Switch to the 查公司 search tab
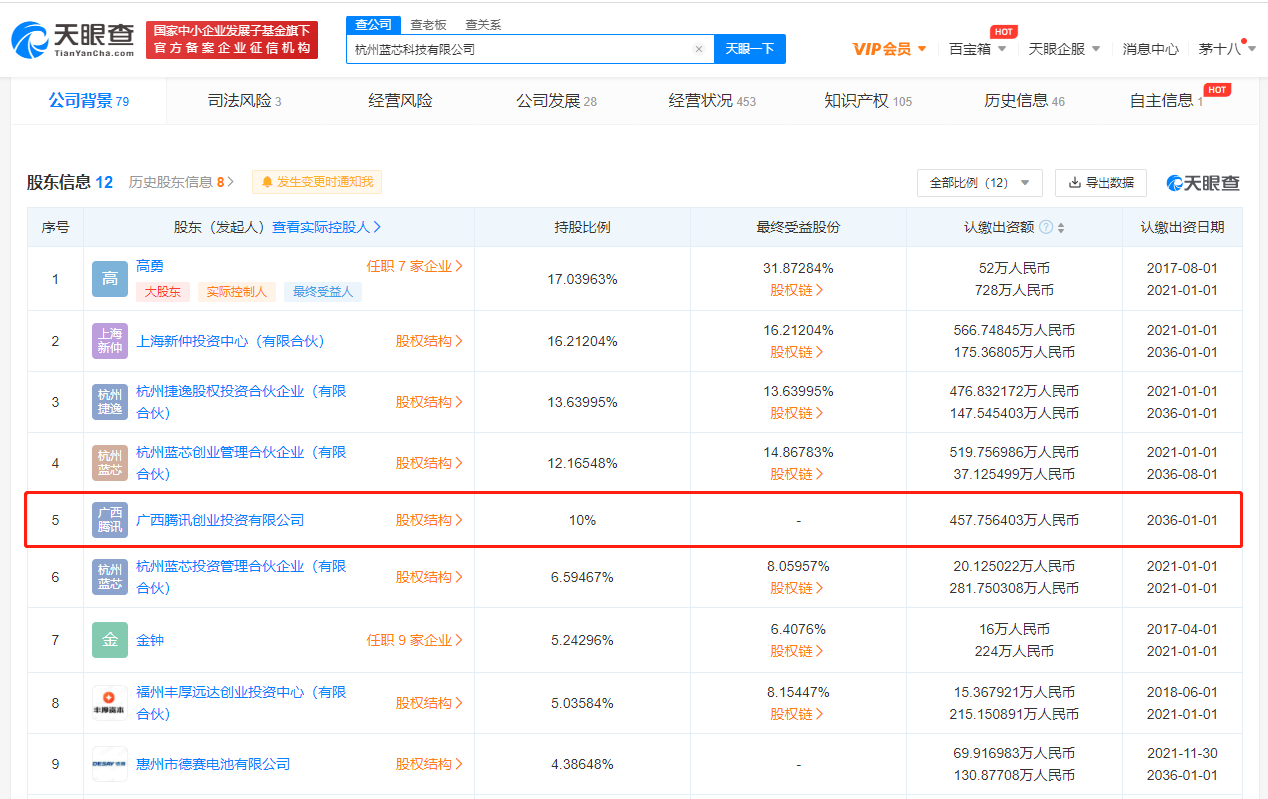Image resolution: width=1268 pixels, height=799 pixels. pos(374,24)
